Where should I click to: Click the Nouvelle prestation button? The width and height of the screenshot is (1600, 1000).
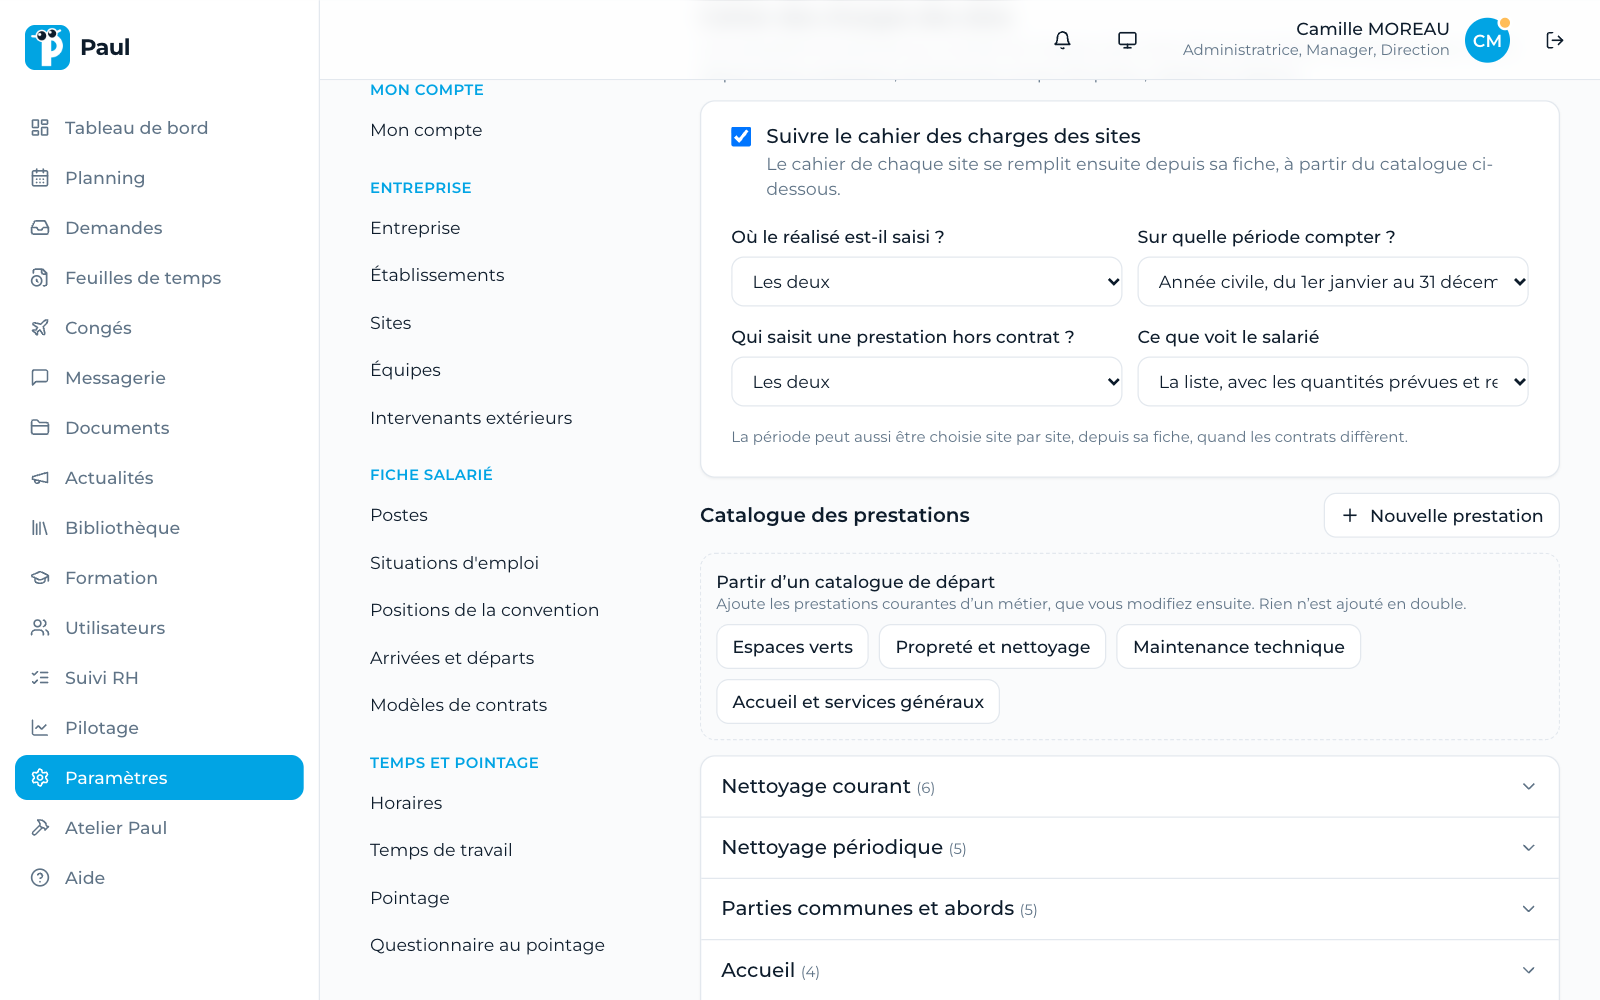(1441, 516)
